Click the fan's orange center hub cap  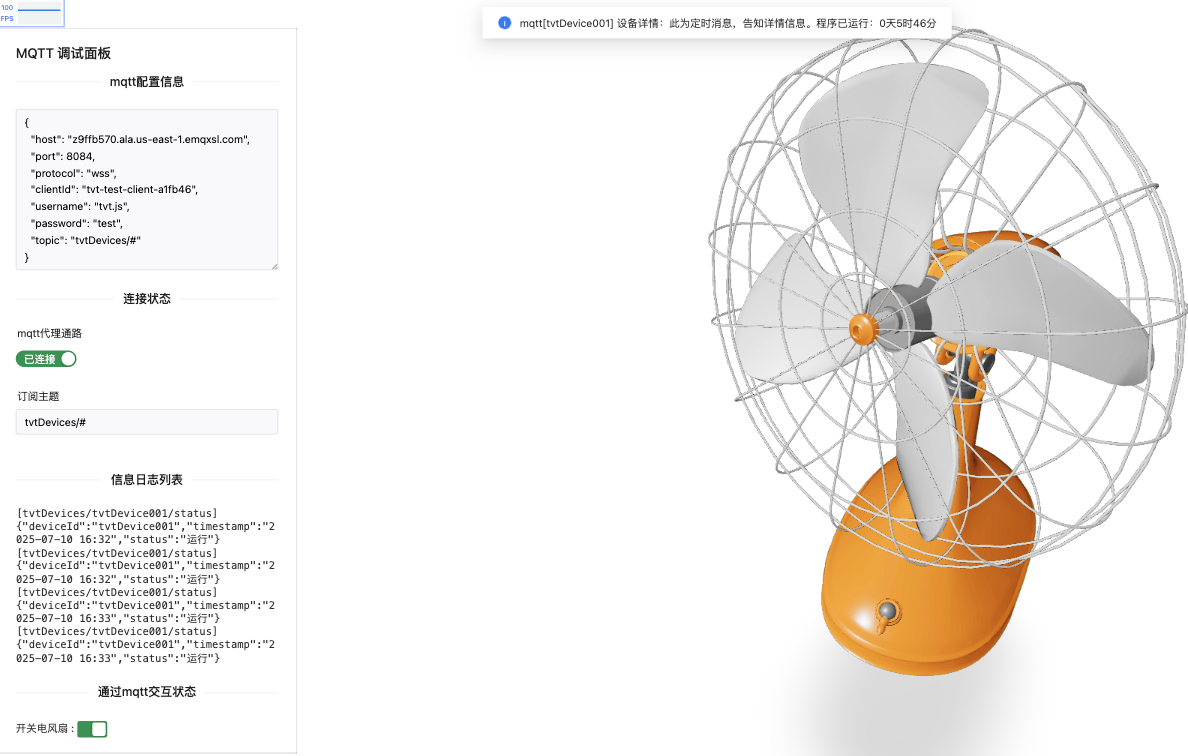point(861,326)
